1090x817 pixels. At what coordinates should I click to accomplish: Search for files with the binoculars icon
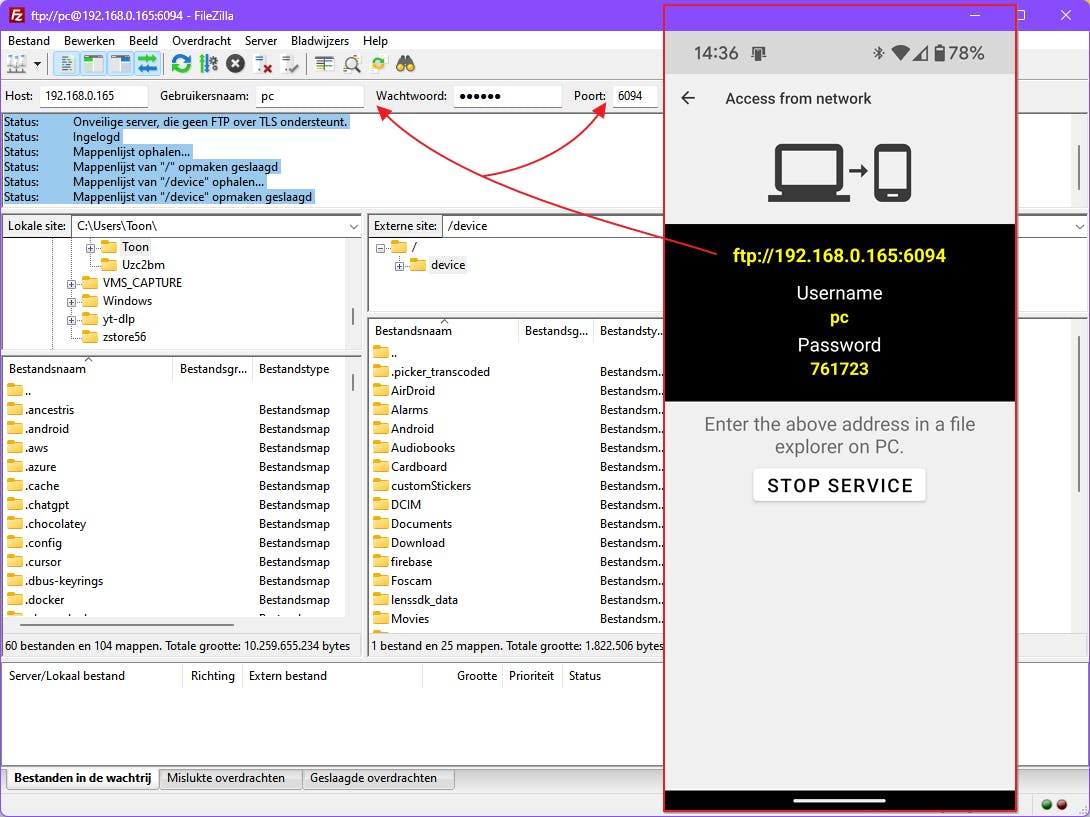click(x=405, y=64)
